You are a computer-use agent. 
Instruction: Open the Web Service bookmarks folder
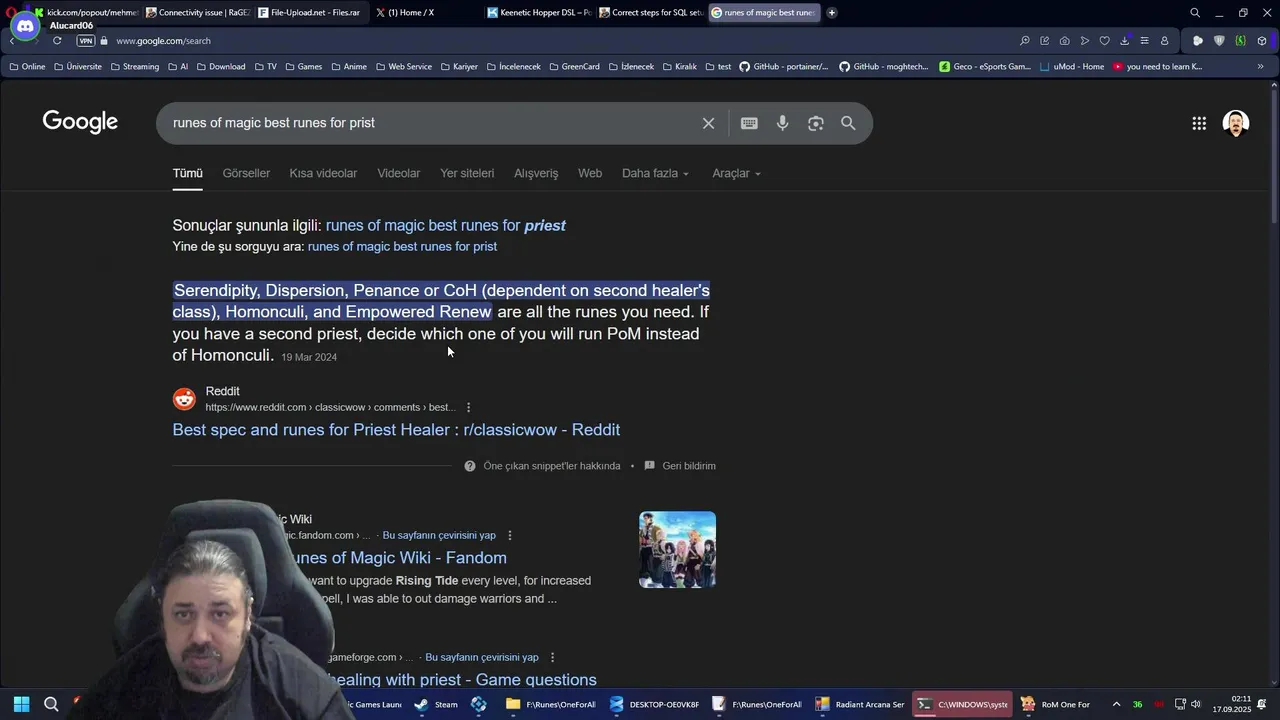coord(404,67)
